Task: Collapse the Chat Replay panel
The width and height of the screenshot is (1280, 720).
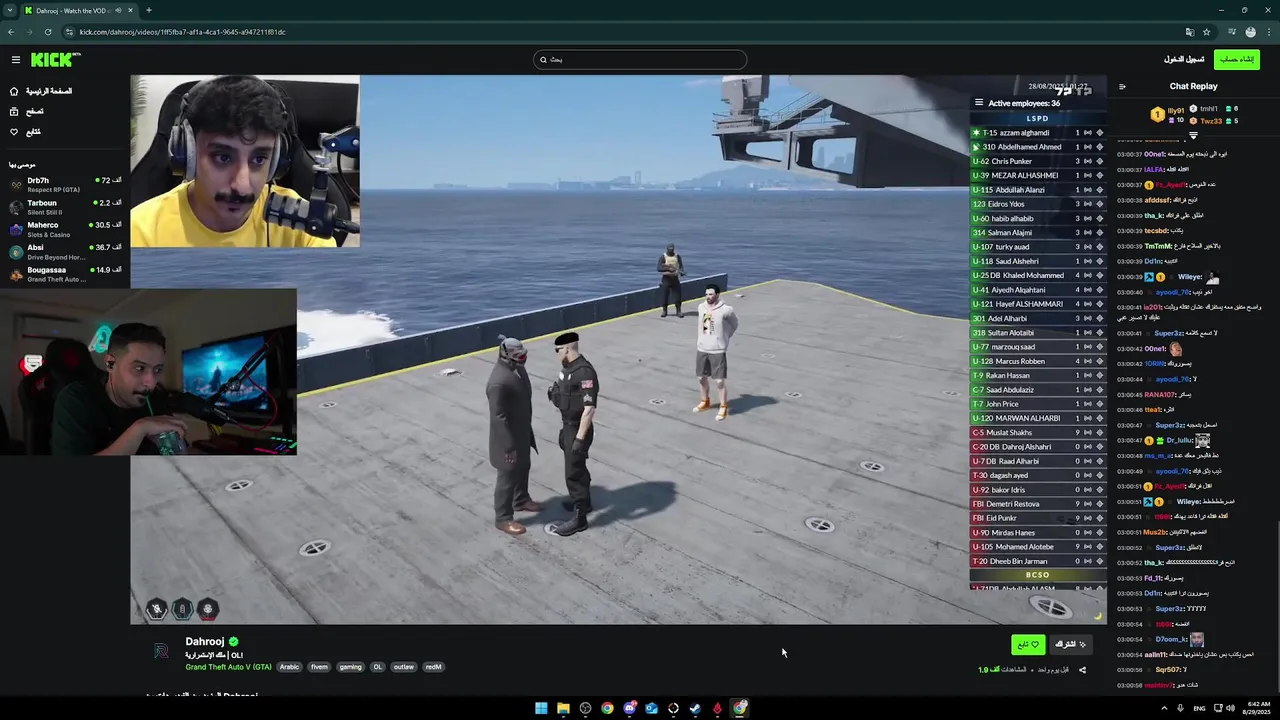Action: pyautogui.click(x=1122, y=87)
